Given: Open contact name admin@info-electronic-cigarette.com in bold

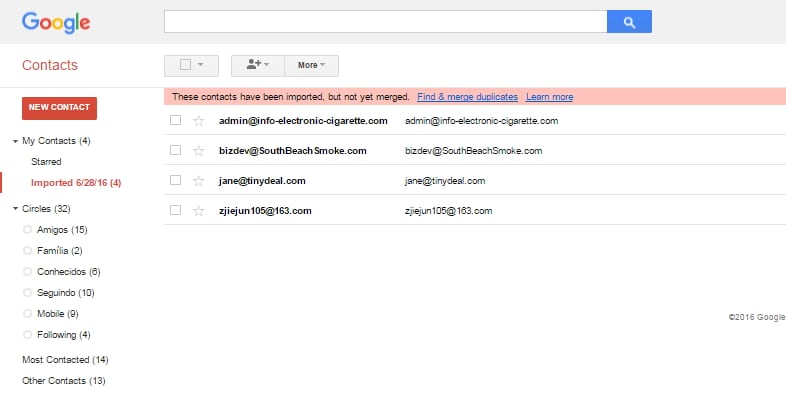Looking at the screenshot, I should [x=303, y=121].
